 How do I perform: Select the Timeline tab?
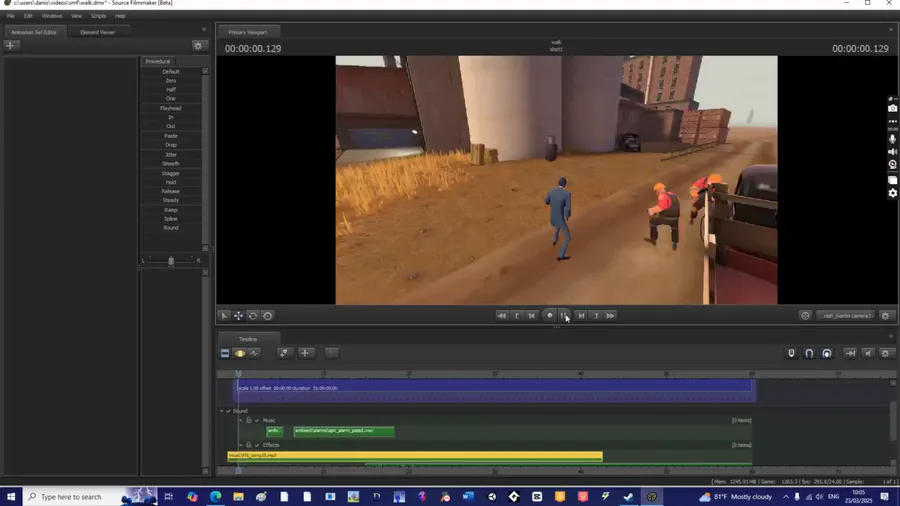click(248, 339)
